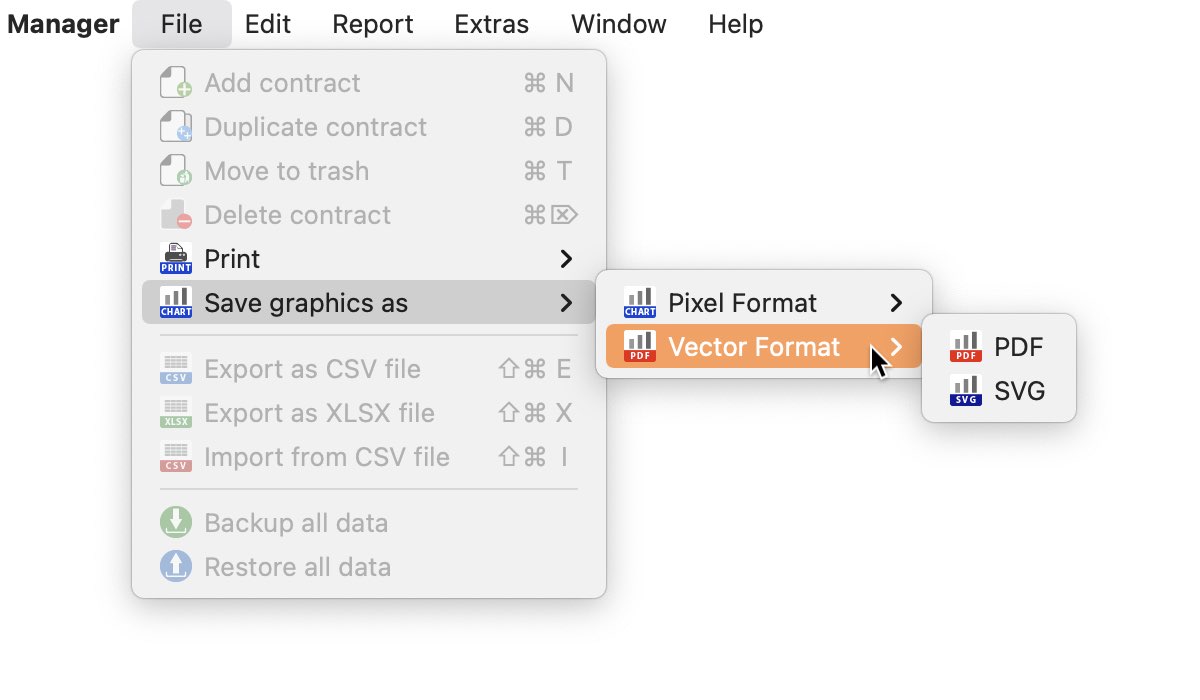This screenshot has height=700, width=1200.
Task: Click the Add contract document icon
Action: [176, 83]
